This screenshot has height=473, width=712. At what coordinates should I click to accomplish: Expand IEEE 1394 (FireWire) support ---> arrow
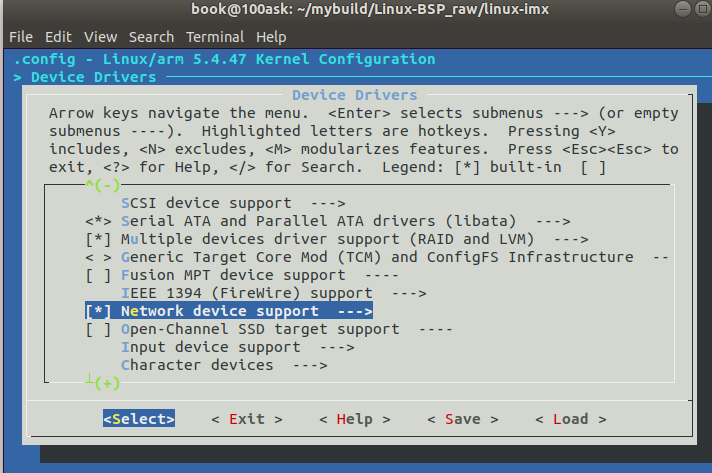point(409,293)
